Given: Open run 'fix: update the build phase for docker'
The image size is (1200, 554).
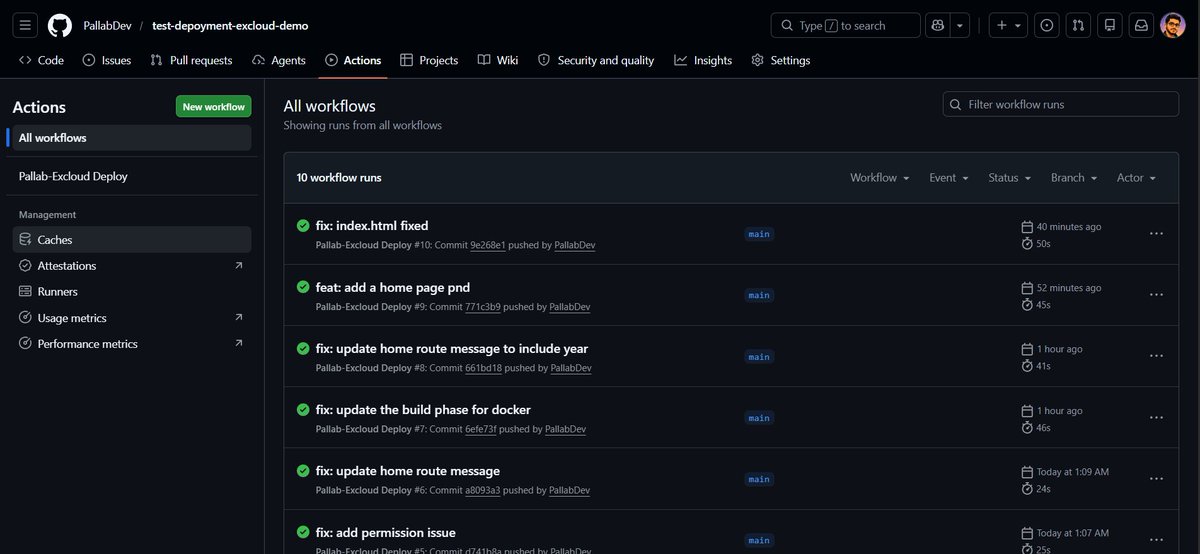Looking at the screenshot, I should pyautogui.click(x=423, y=410).
